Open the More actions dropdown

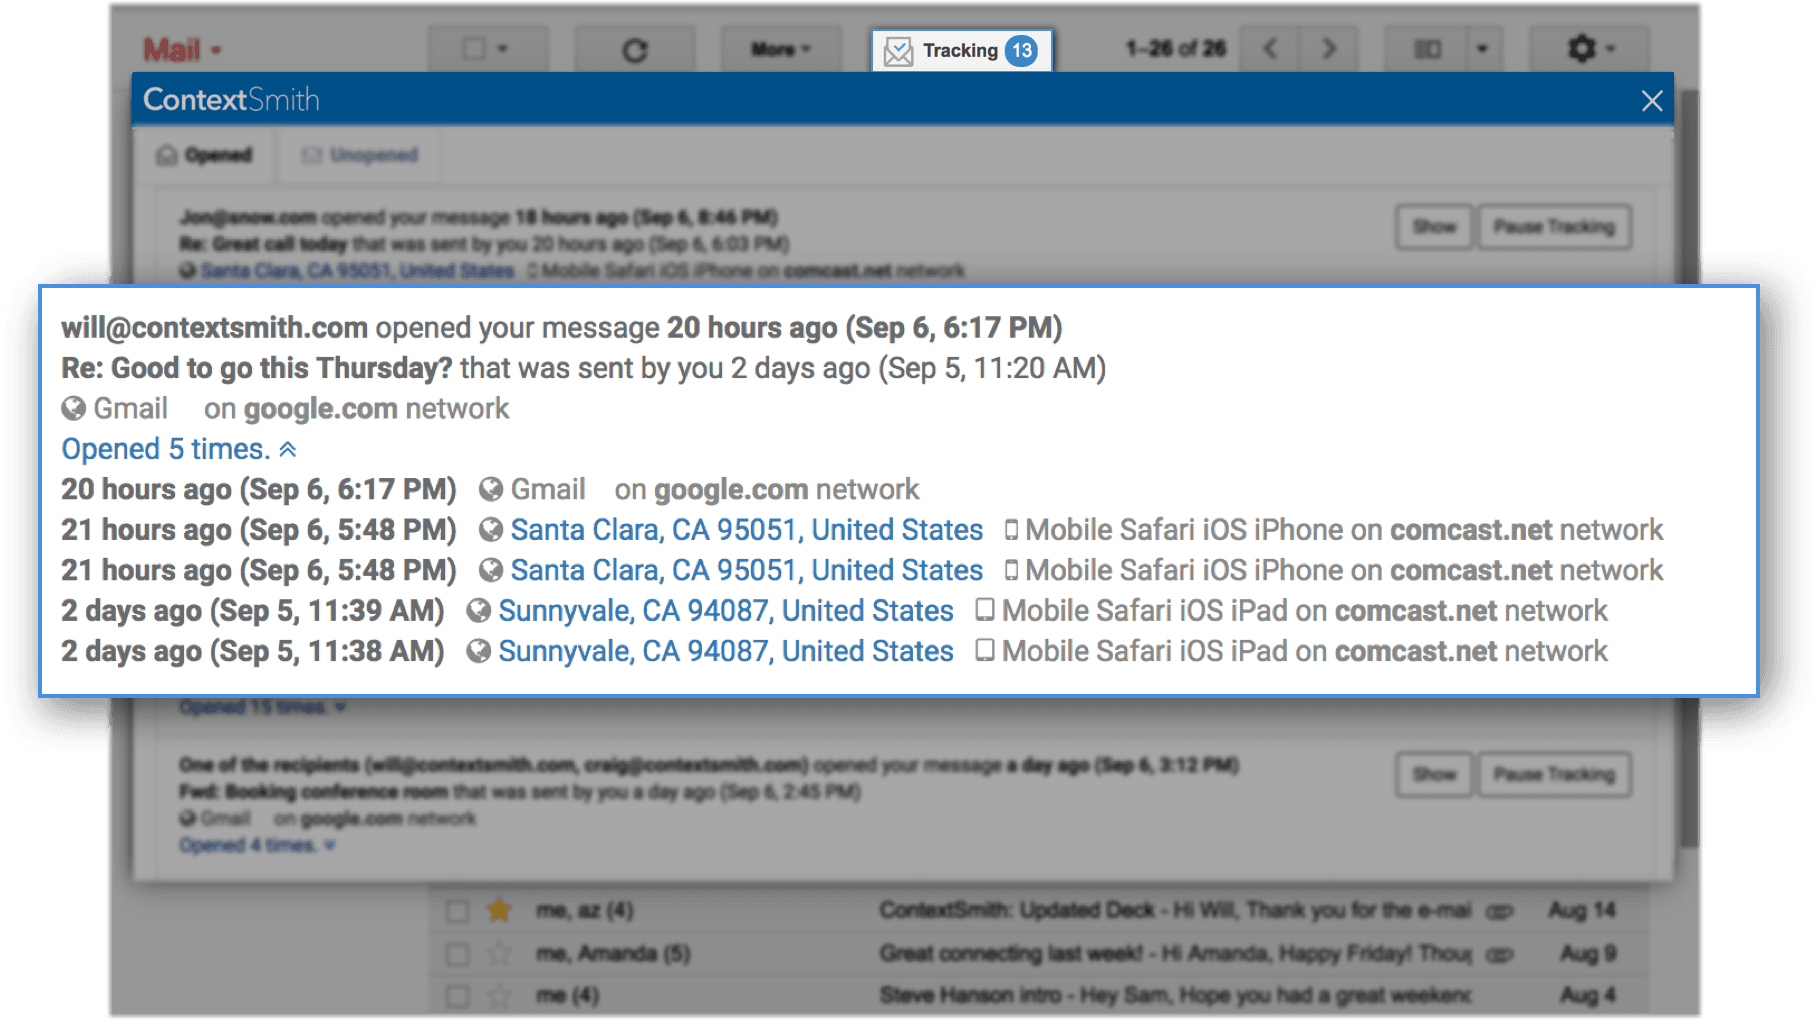pyautogui.click(x=780, y=49)
